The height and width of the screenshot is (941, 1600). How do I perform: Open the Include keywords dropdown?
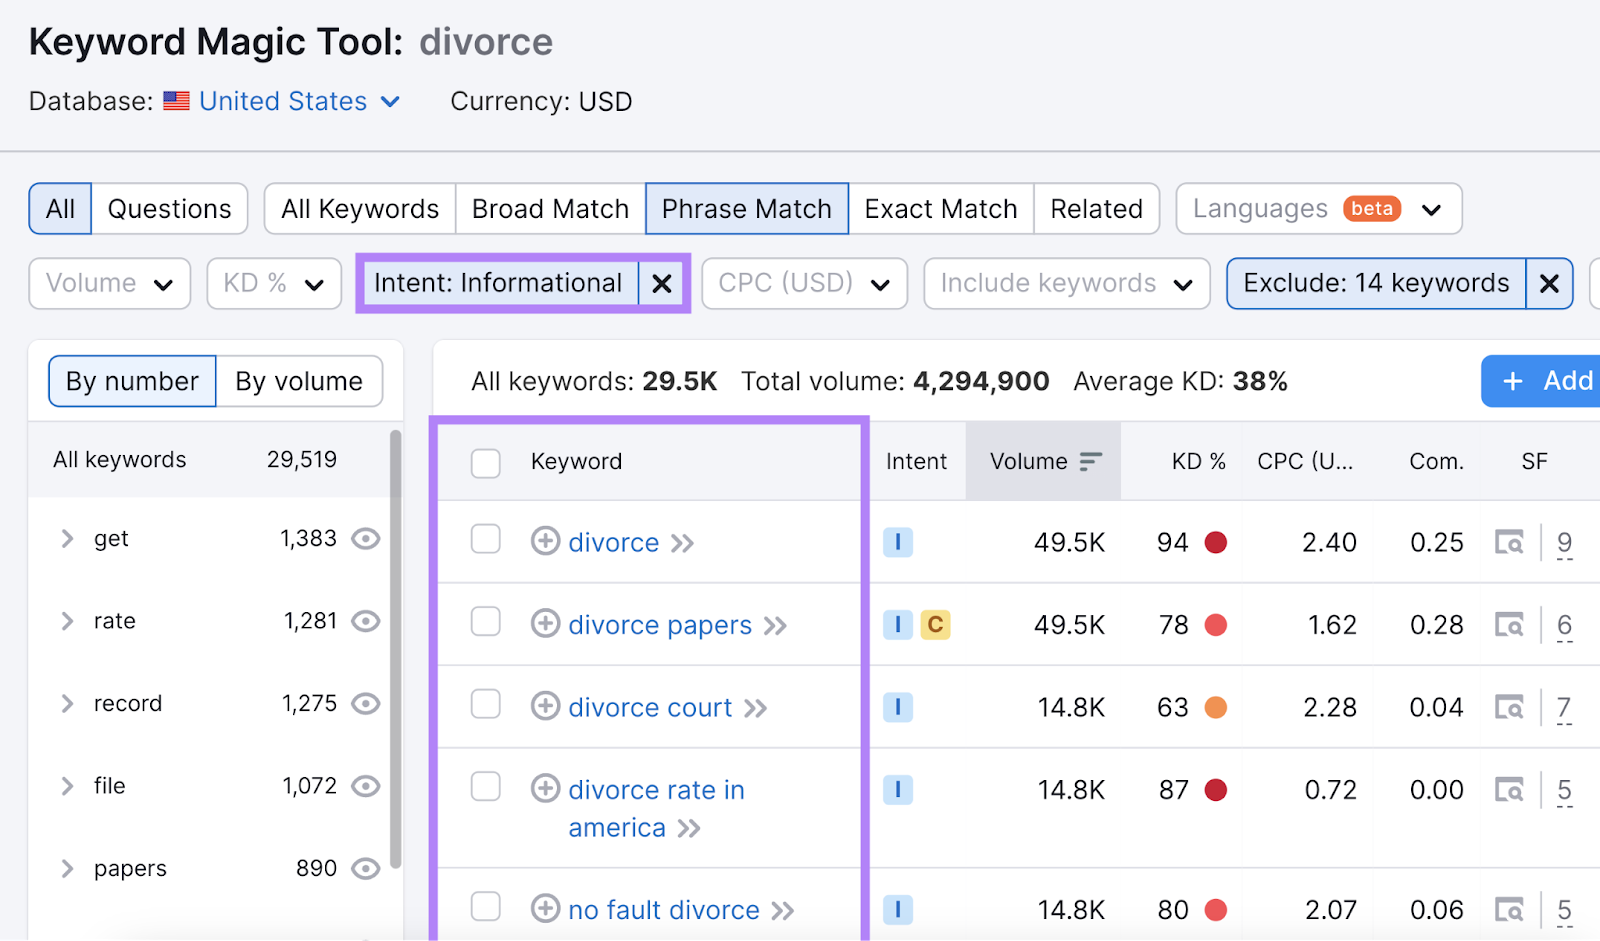(x=1067, y=284)
